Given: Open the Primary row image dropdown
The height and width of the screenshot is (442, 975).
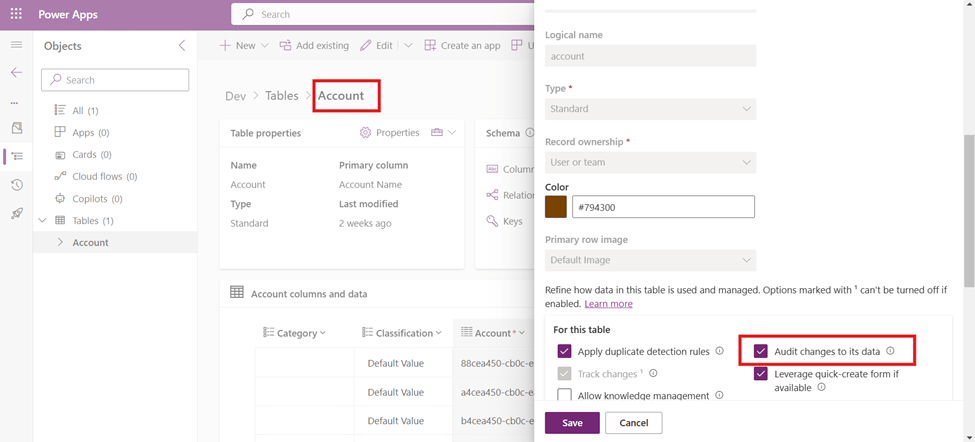Looking at the screenshot, I should tap(650, 260).
